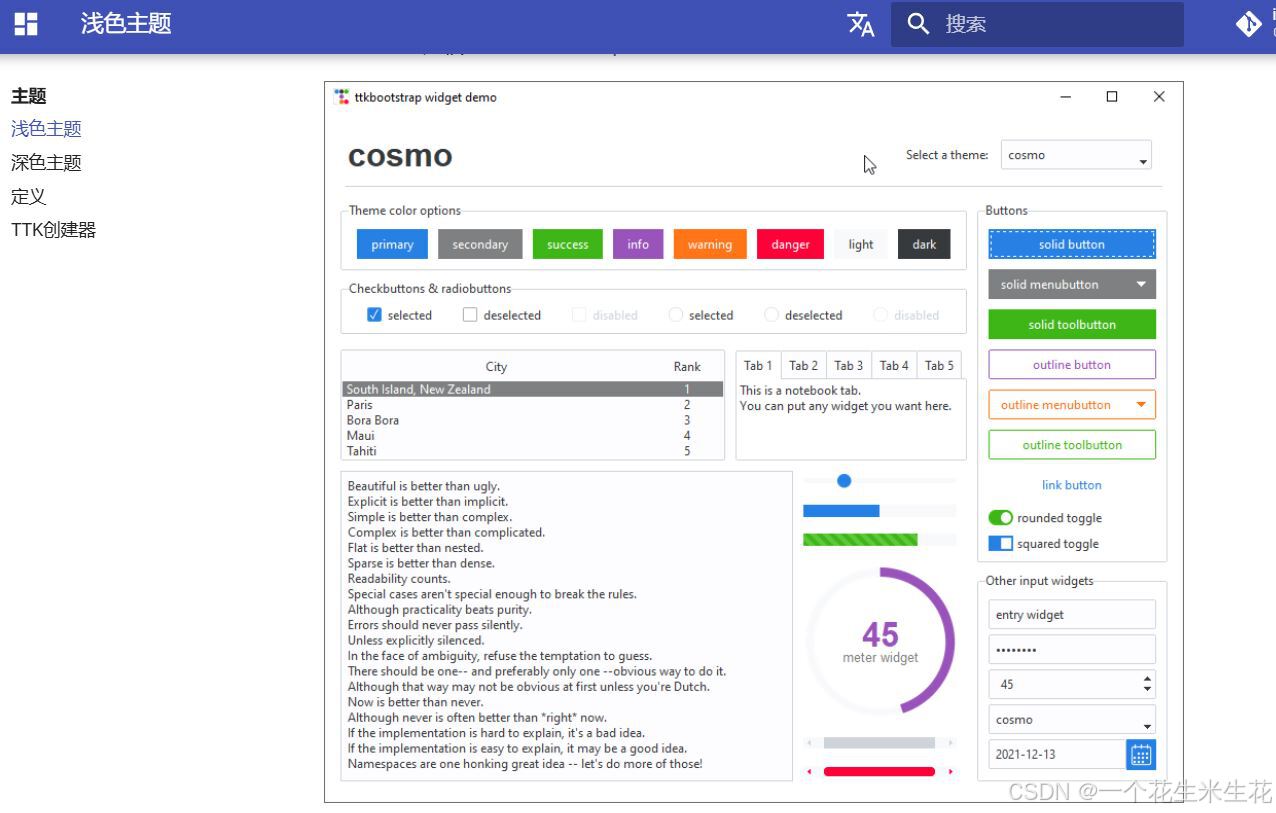Open the cosmo combobox under Other input widgets
Screen dimensions: 1276x813
[x=1072, y=720]
